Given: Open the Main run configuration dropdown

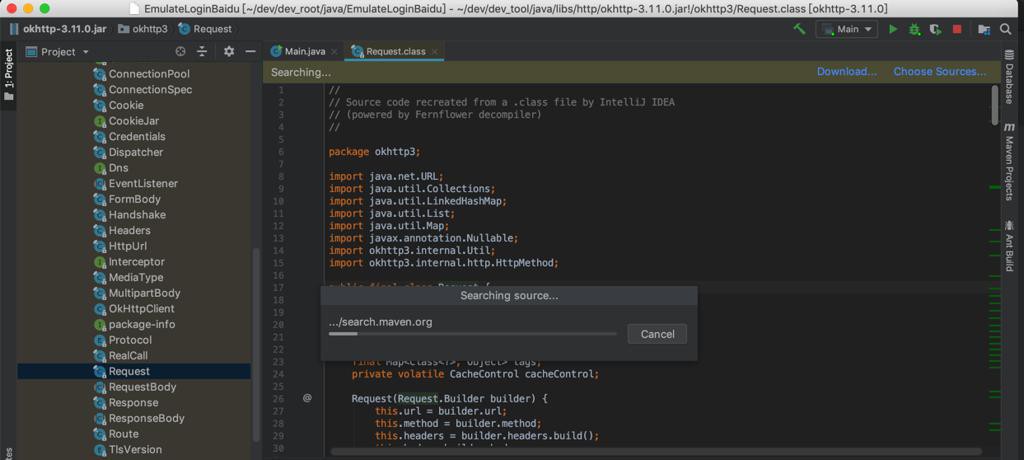Looking at the screenshot, I should click(847, 29).
